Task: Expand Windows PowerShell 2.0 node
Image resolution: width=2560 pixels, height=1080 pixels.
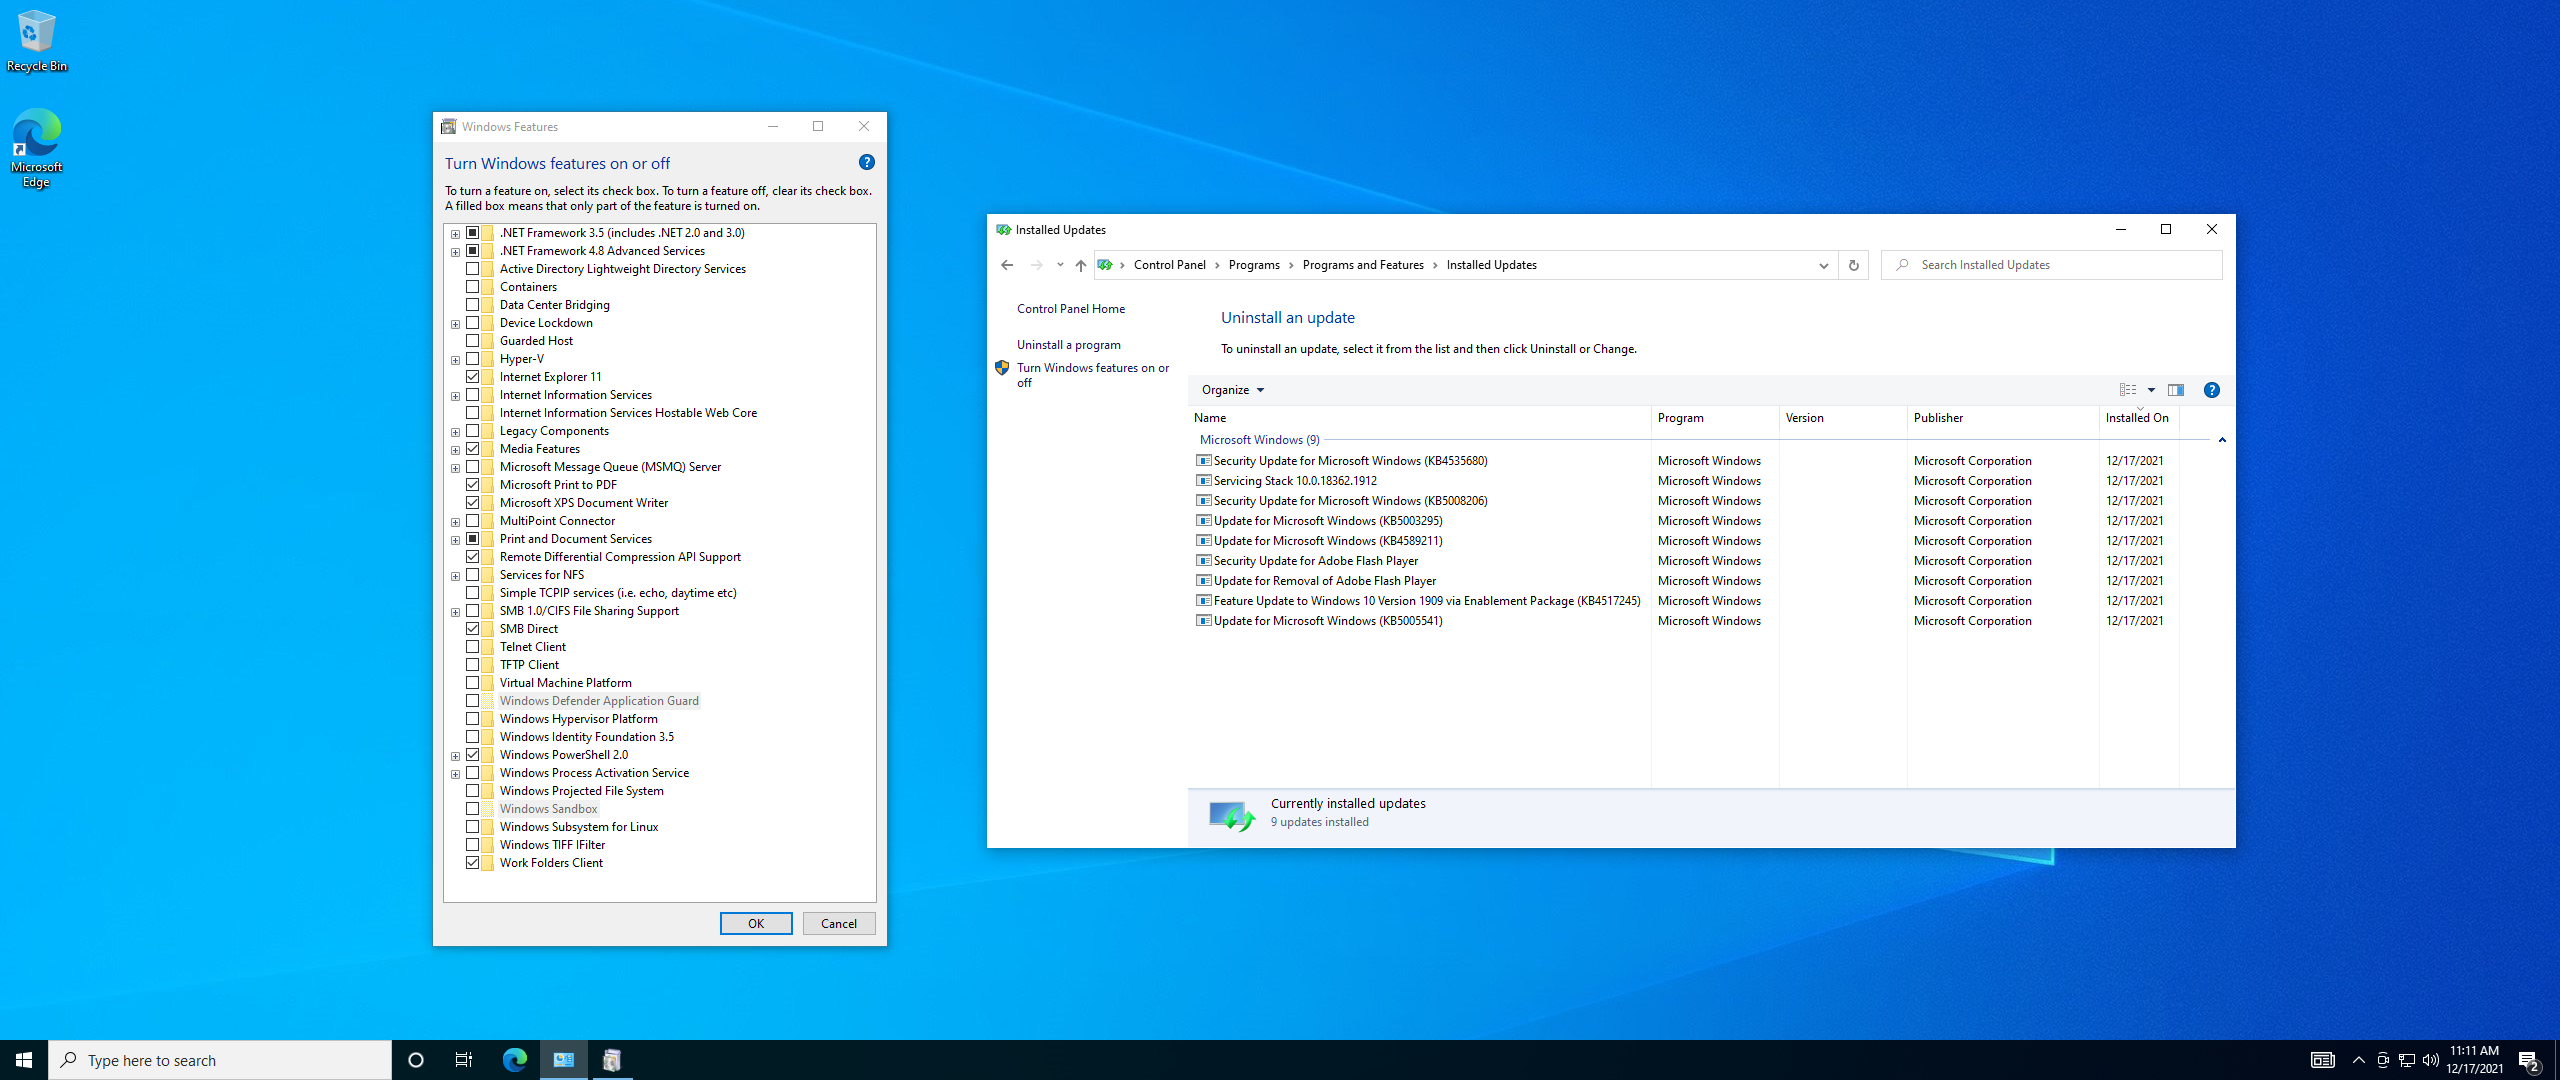Action: [456, 756]
